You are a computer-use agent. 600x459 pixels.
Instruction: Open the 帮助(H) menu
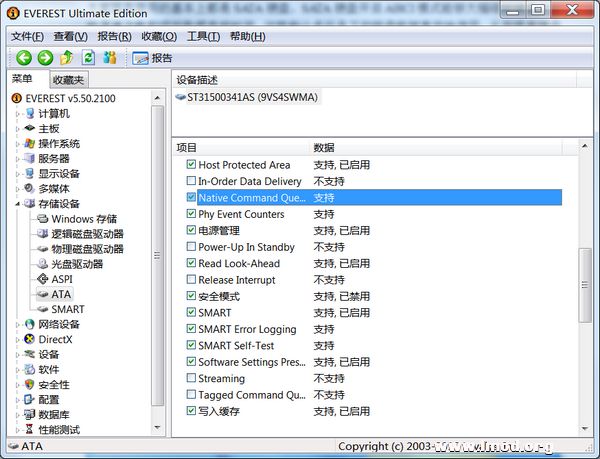click(247, 37)
